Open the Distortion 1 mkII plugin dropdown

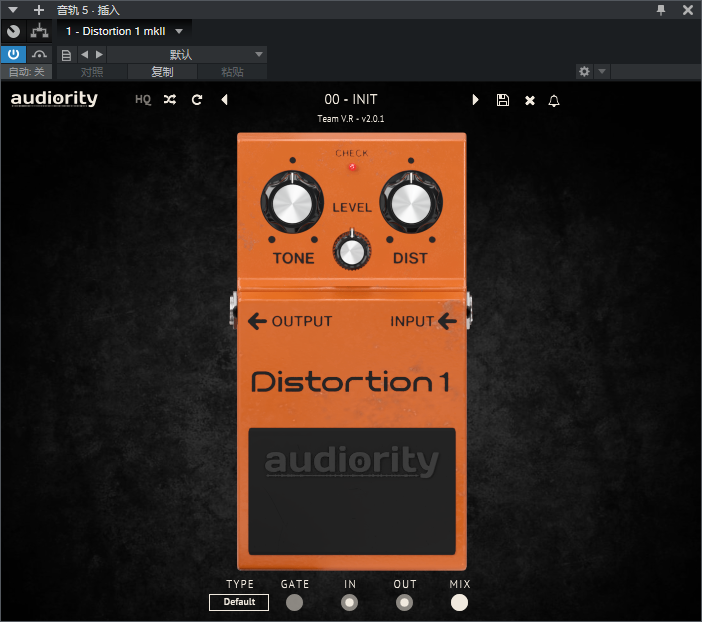(124, 31)
